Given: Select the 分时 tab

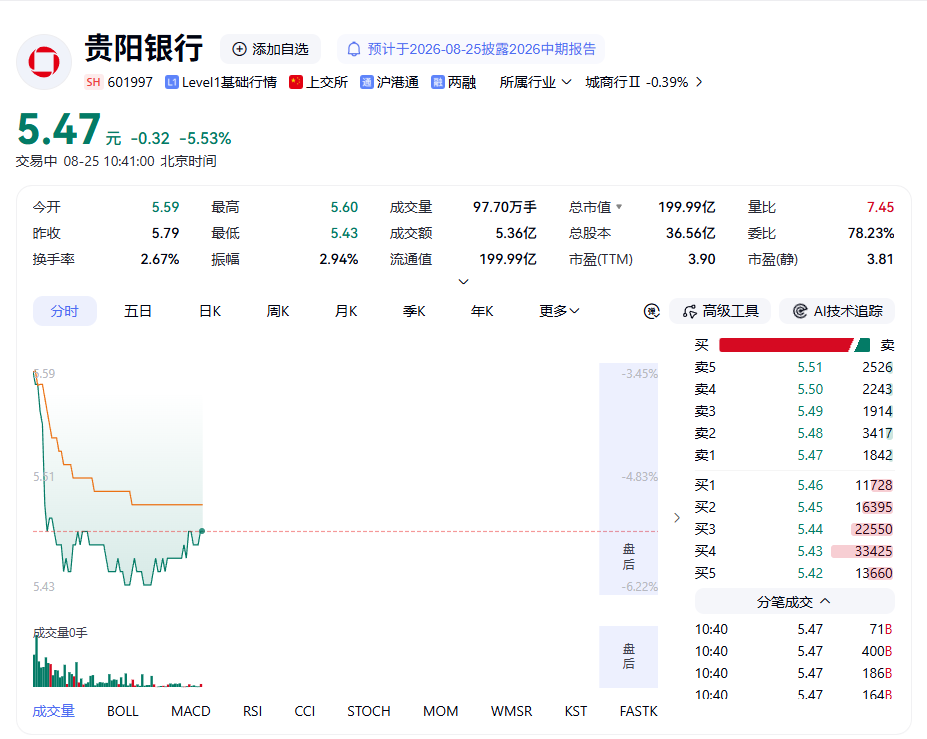Looking at the screenshot, I should [x=64, y=311].
